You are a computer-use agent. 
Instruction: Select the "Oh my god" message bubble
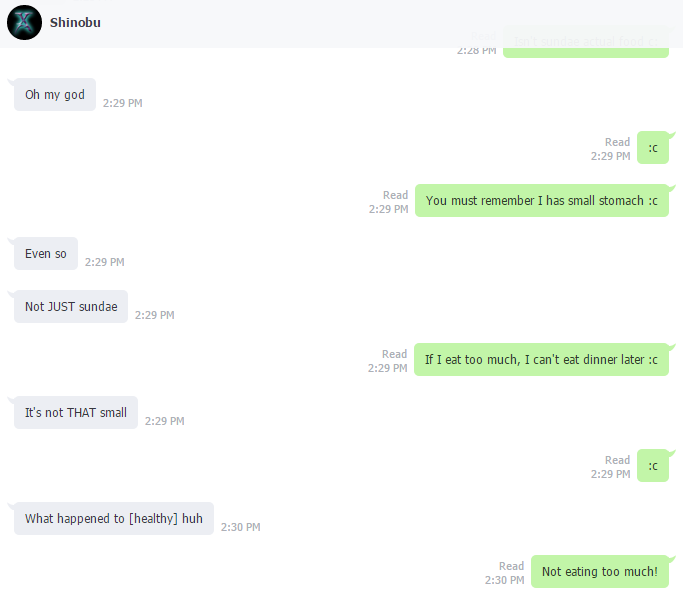coord(55,95)
